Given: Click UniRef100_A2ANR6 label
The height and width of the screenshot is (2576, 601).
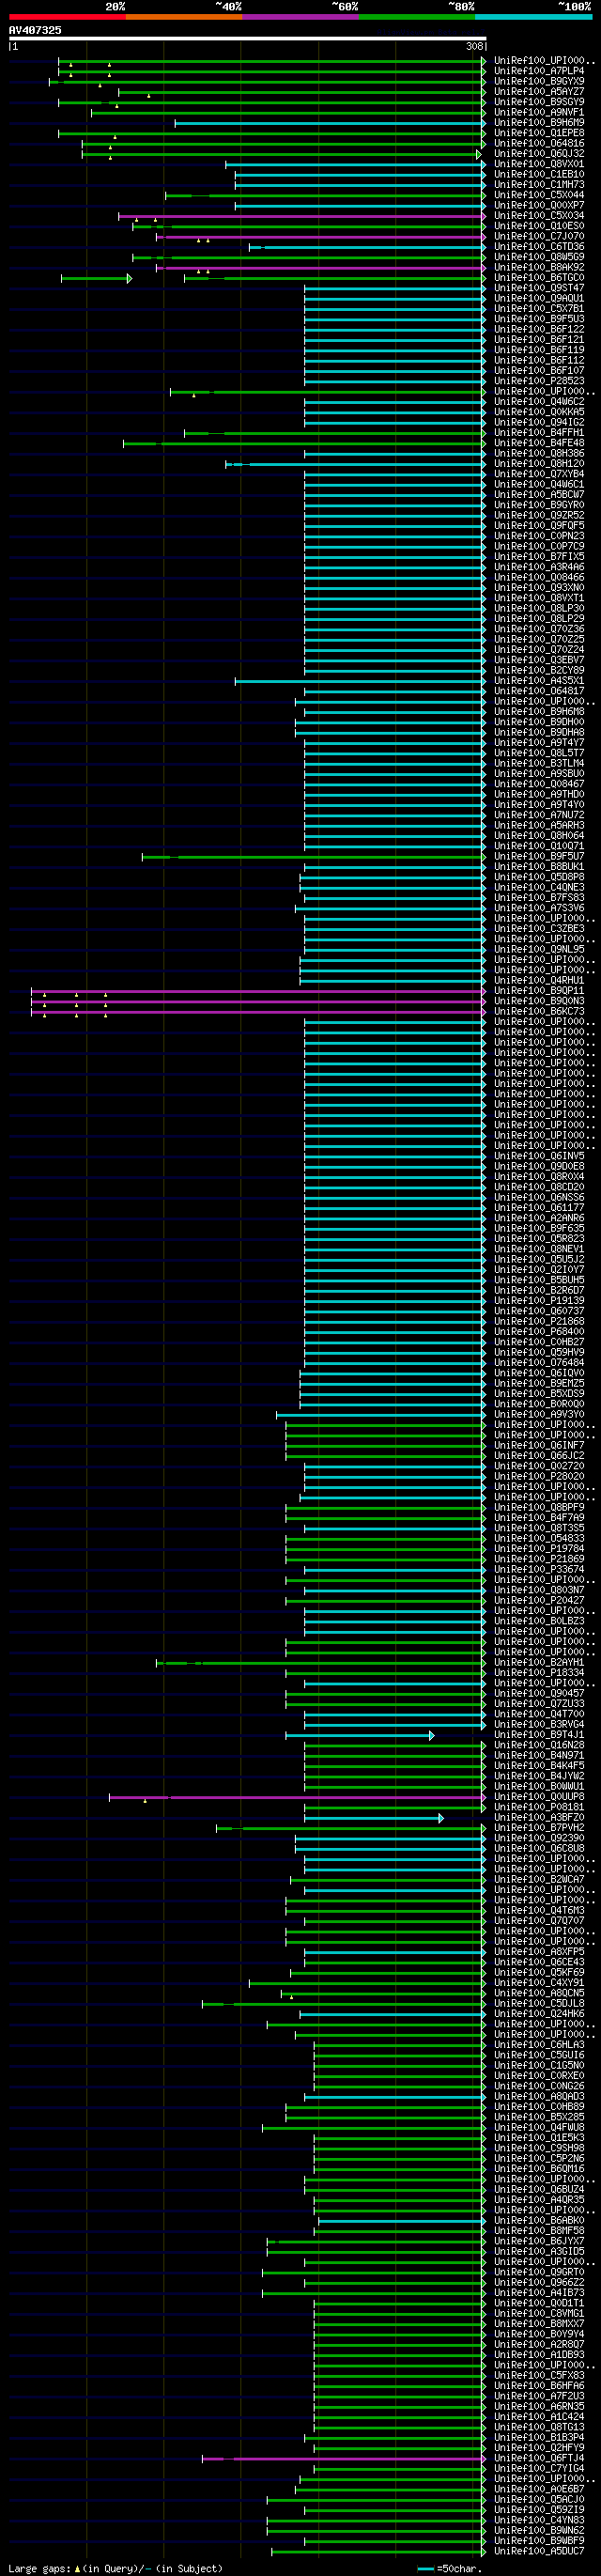Looking at the screenshot, I should click(539, 1218).
